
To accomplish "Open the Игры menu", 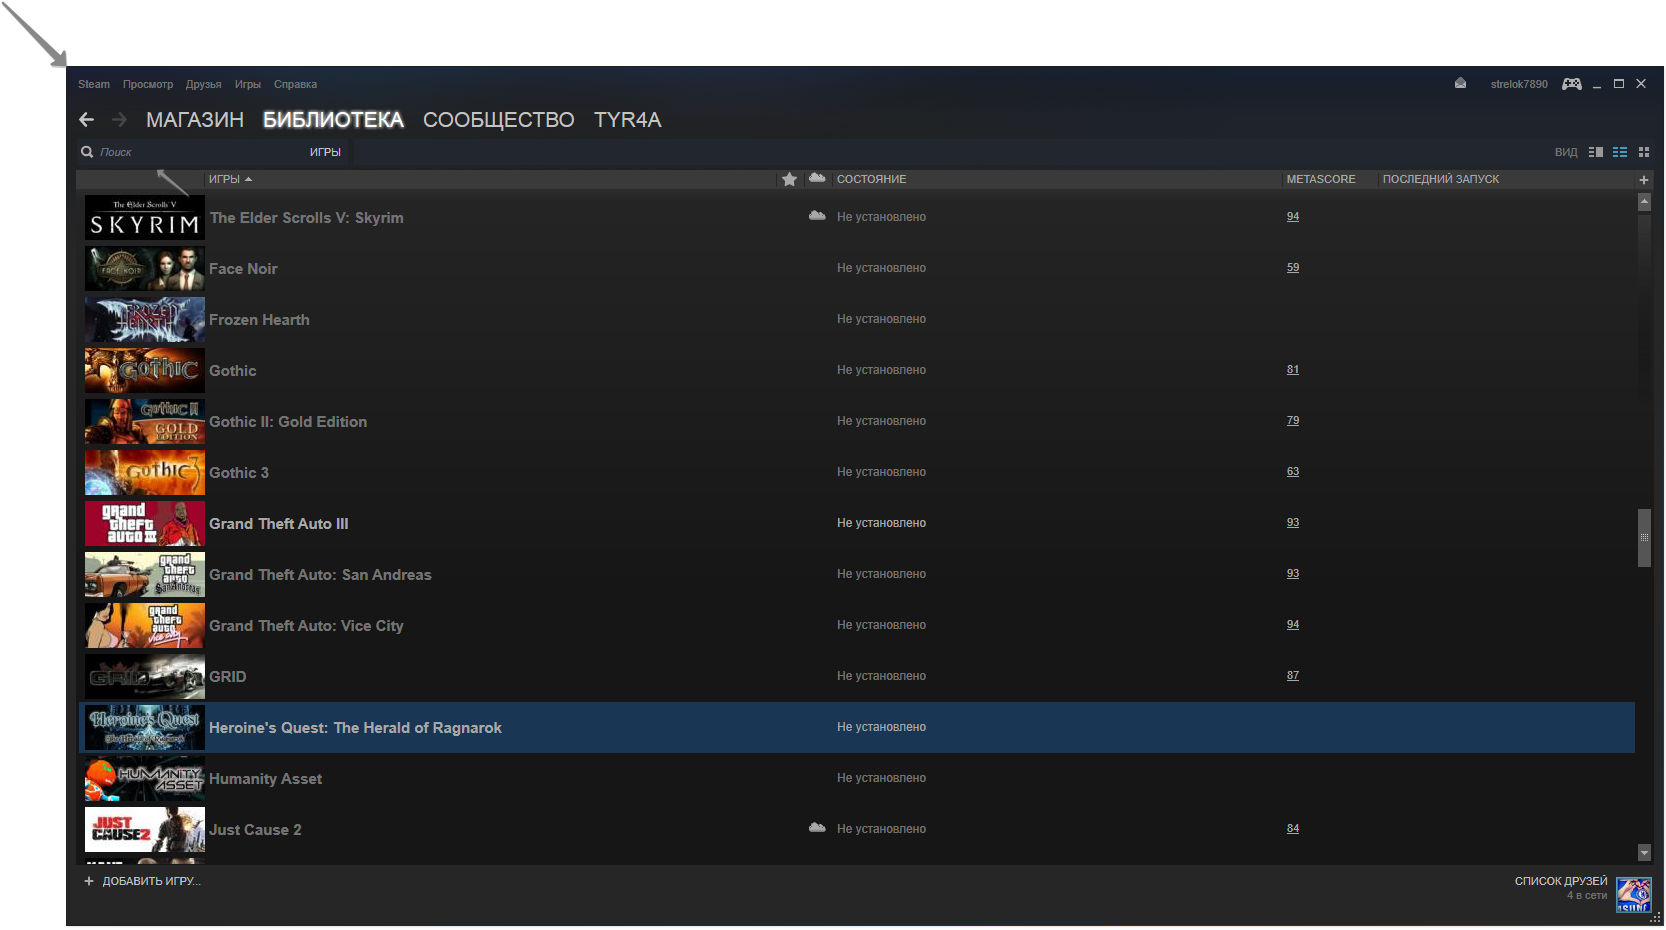I will click(248, 84).
